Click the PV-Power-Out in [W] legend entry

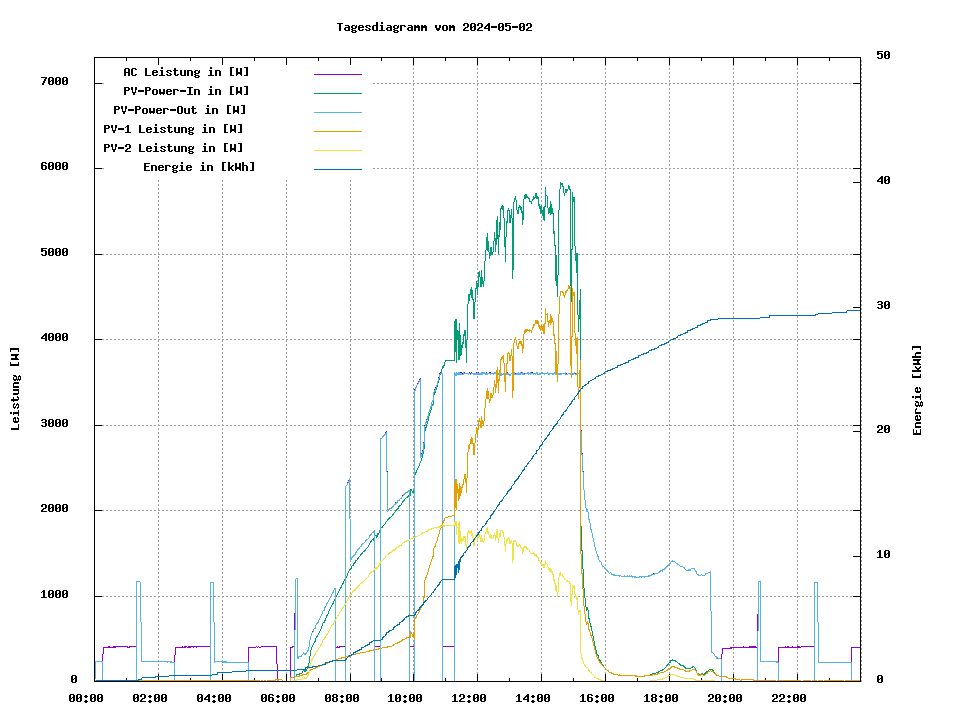pos(179,110)
